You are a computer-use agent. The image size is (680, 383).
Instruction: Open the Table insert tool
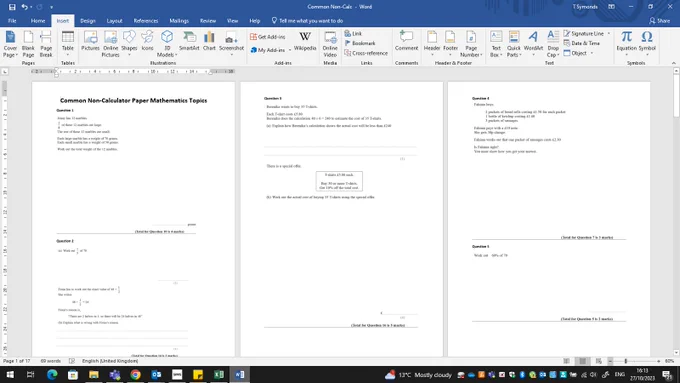[x=68, y=44]
